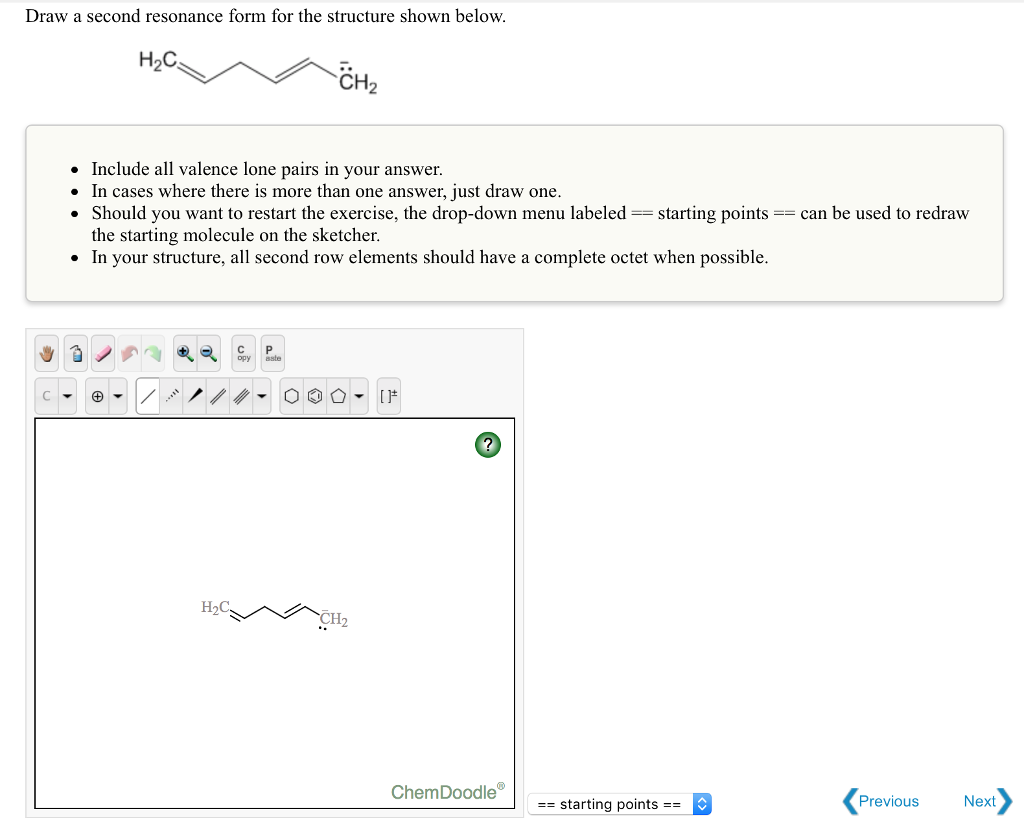Click the H2C label in the question structure
Image resolution: width=1024 pixels, height=835 pixels.
pyautogui.click(x=157, y=61)
